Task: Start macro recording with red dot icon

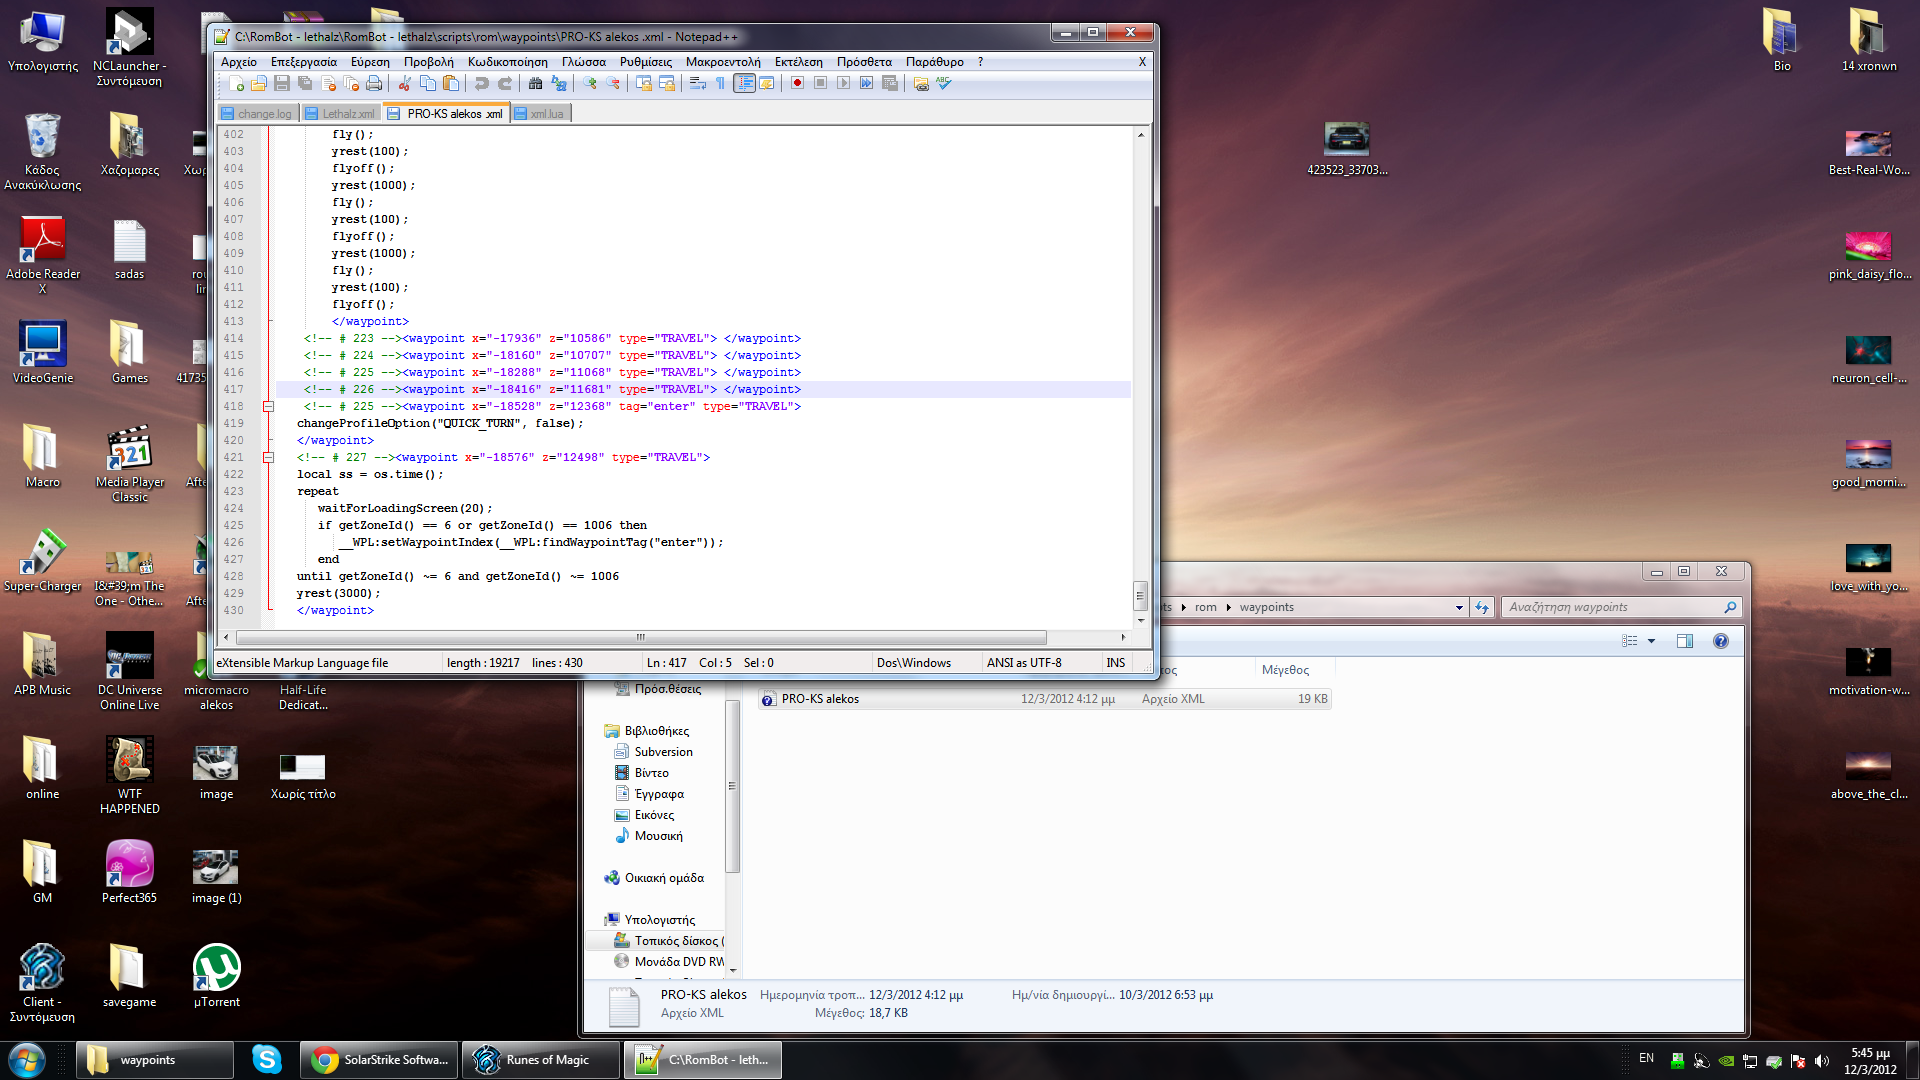Action: click(797, 84)
